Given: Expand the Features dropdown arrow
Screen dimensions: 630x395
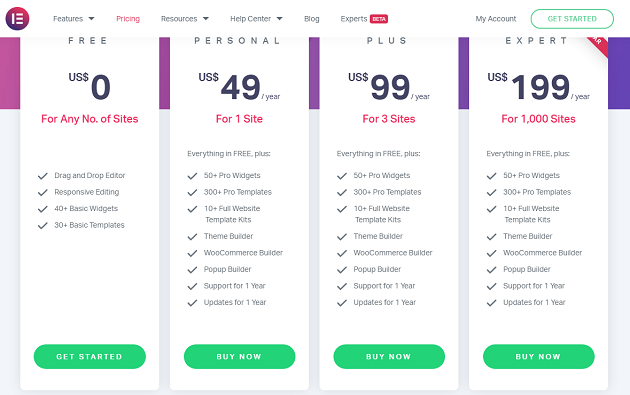Looking at the screenshot, I should tap(92, 18).
